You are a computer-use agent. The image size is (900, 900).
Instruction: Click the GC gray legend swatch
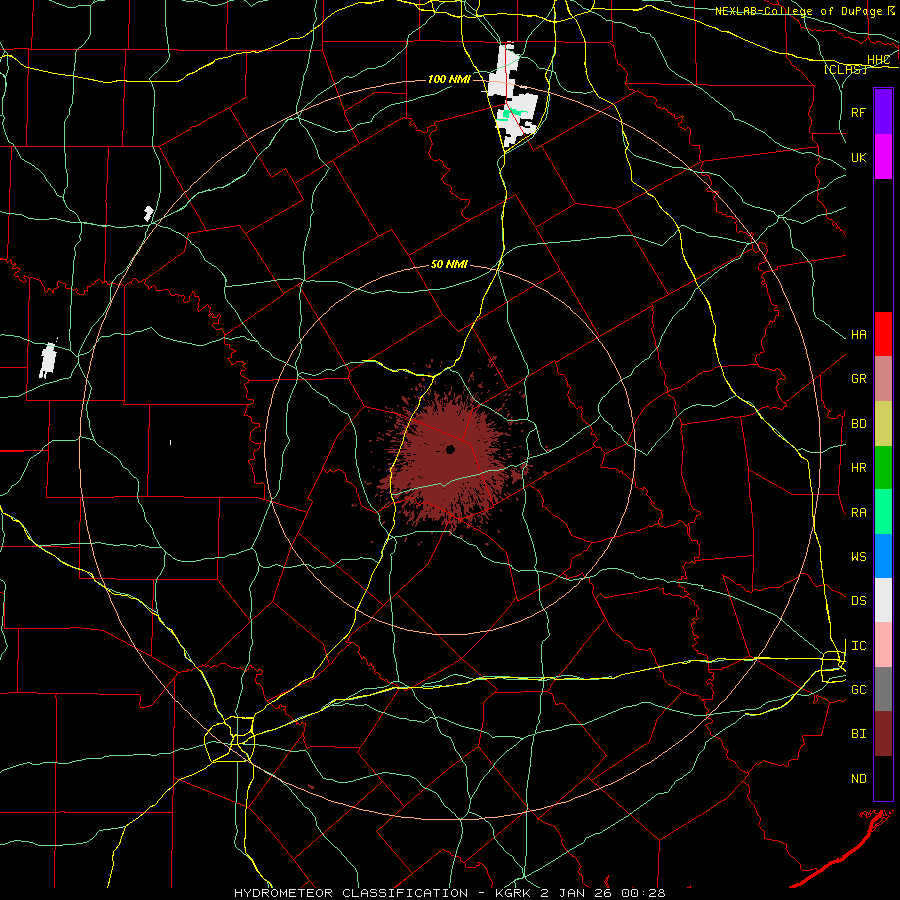(883, 689)
